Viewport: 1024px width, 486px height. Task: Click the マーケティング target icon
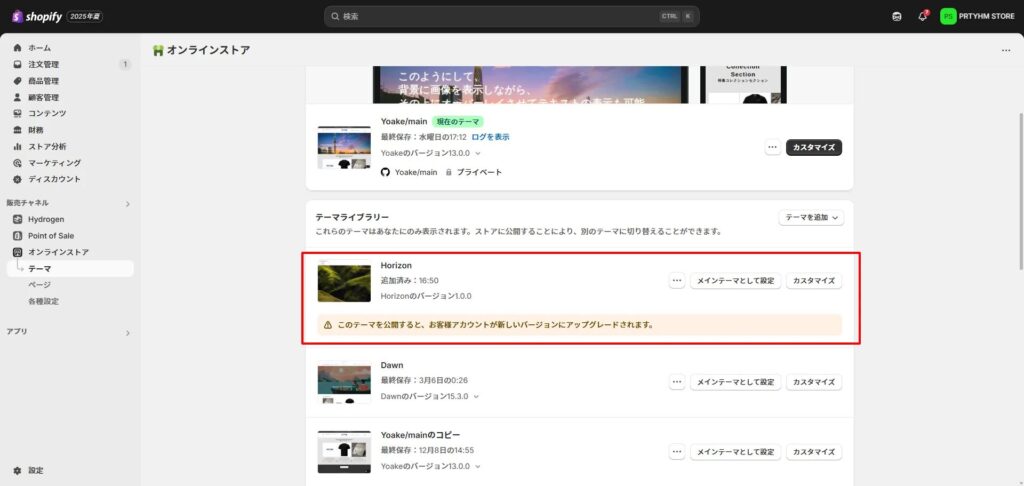[x=18, y=163]
